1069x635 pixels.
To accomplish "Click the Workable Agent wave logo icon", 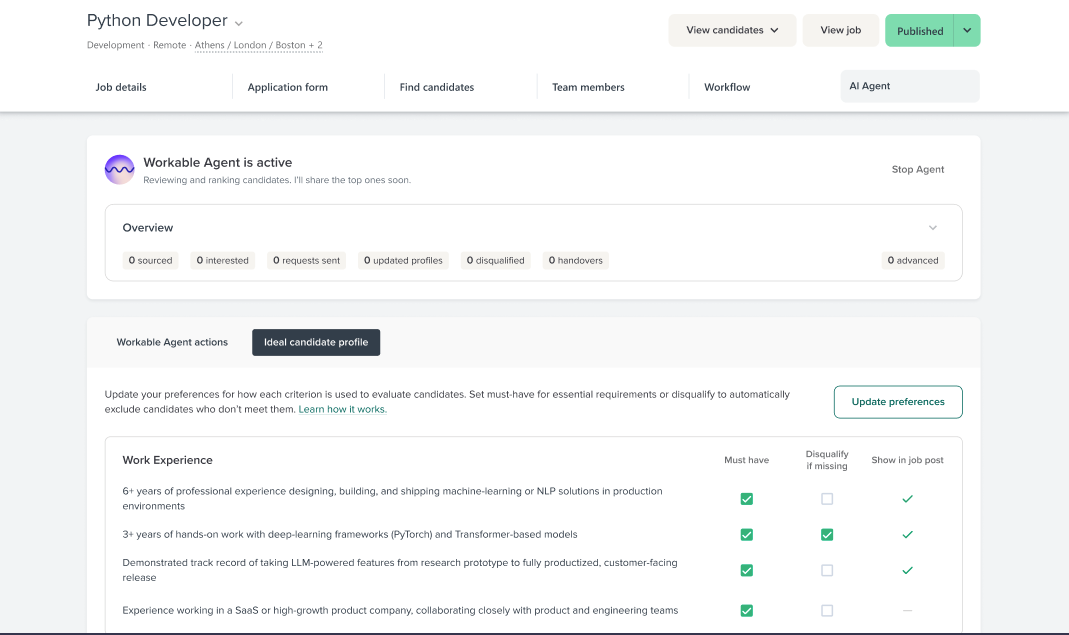I will click(120, 170).
